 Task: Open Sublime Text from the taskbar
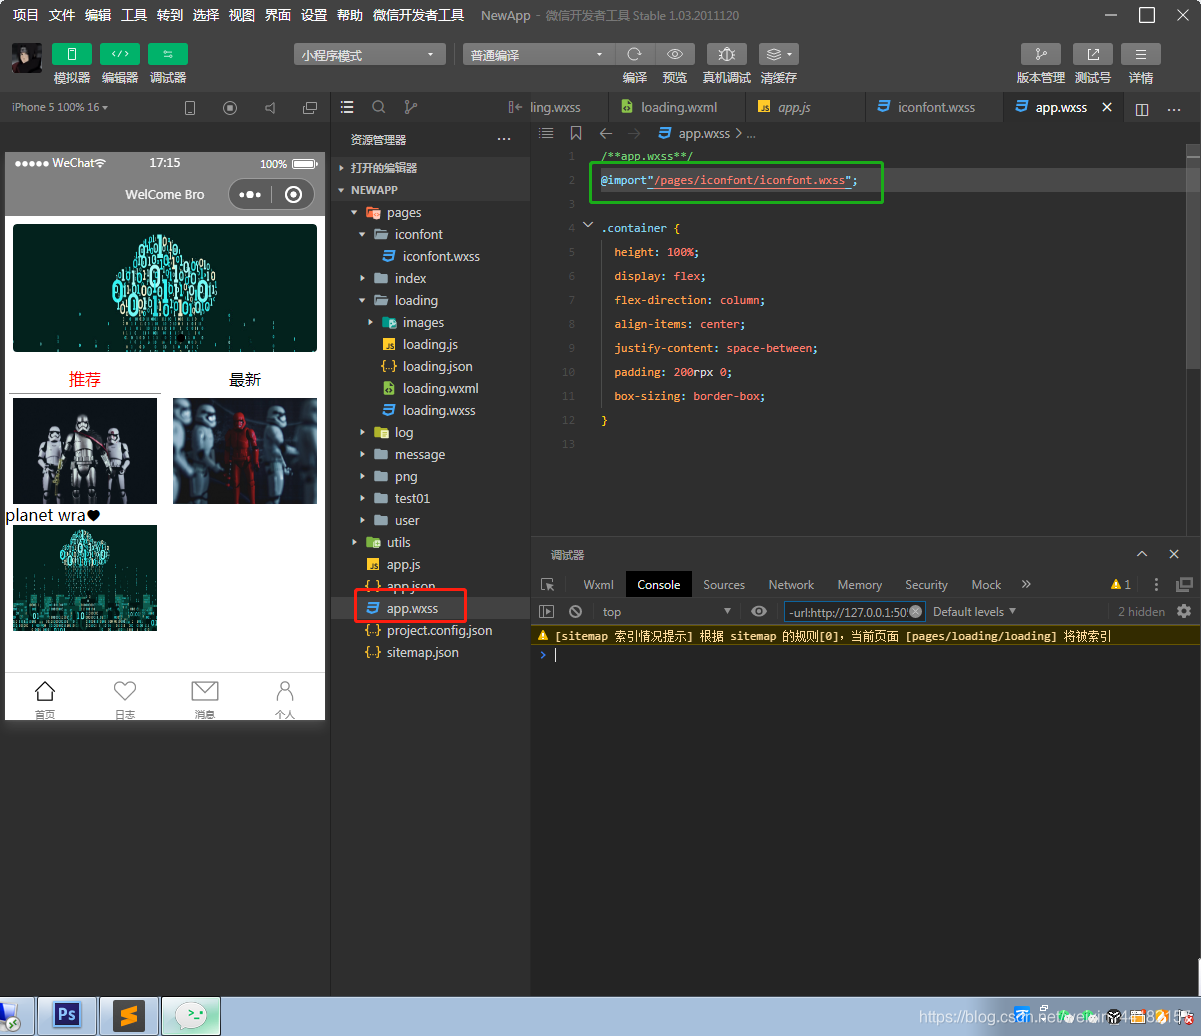[x=128, y=1016]
